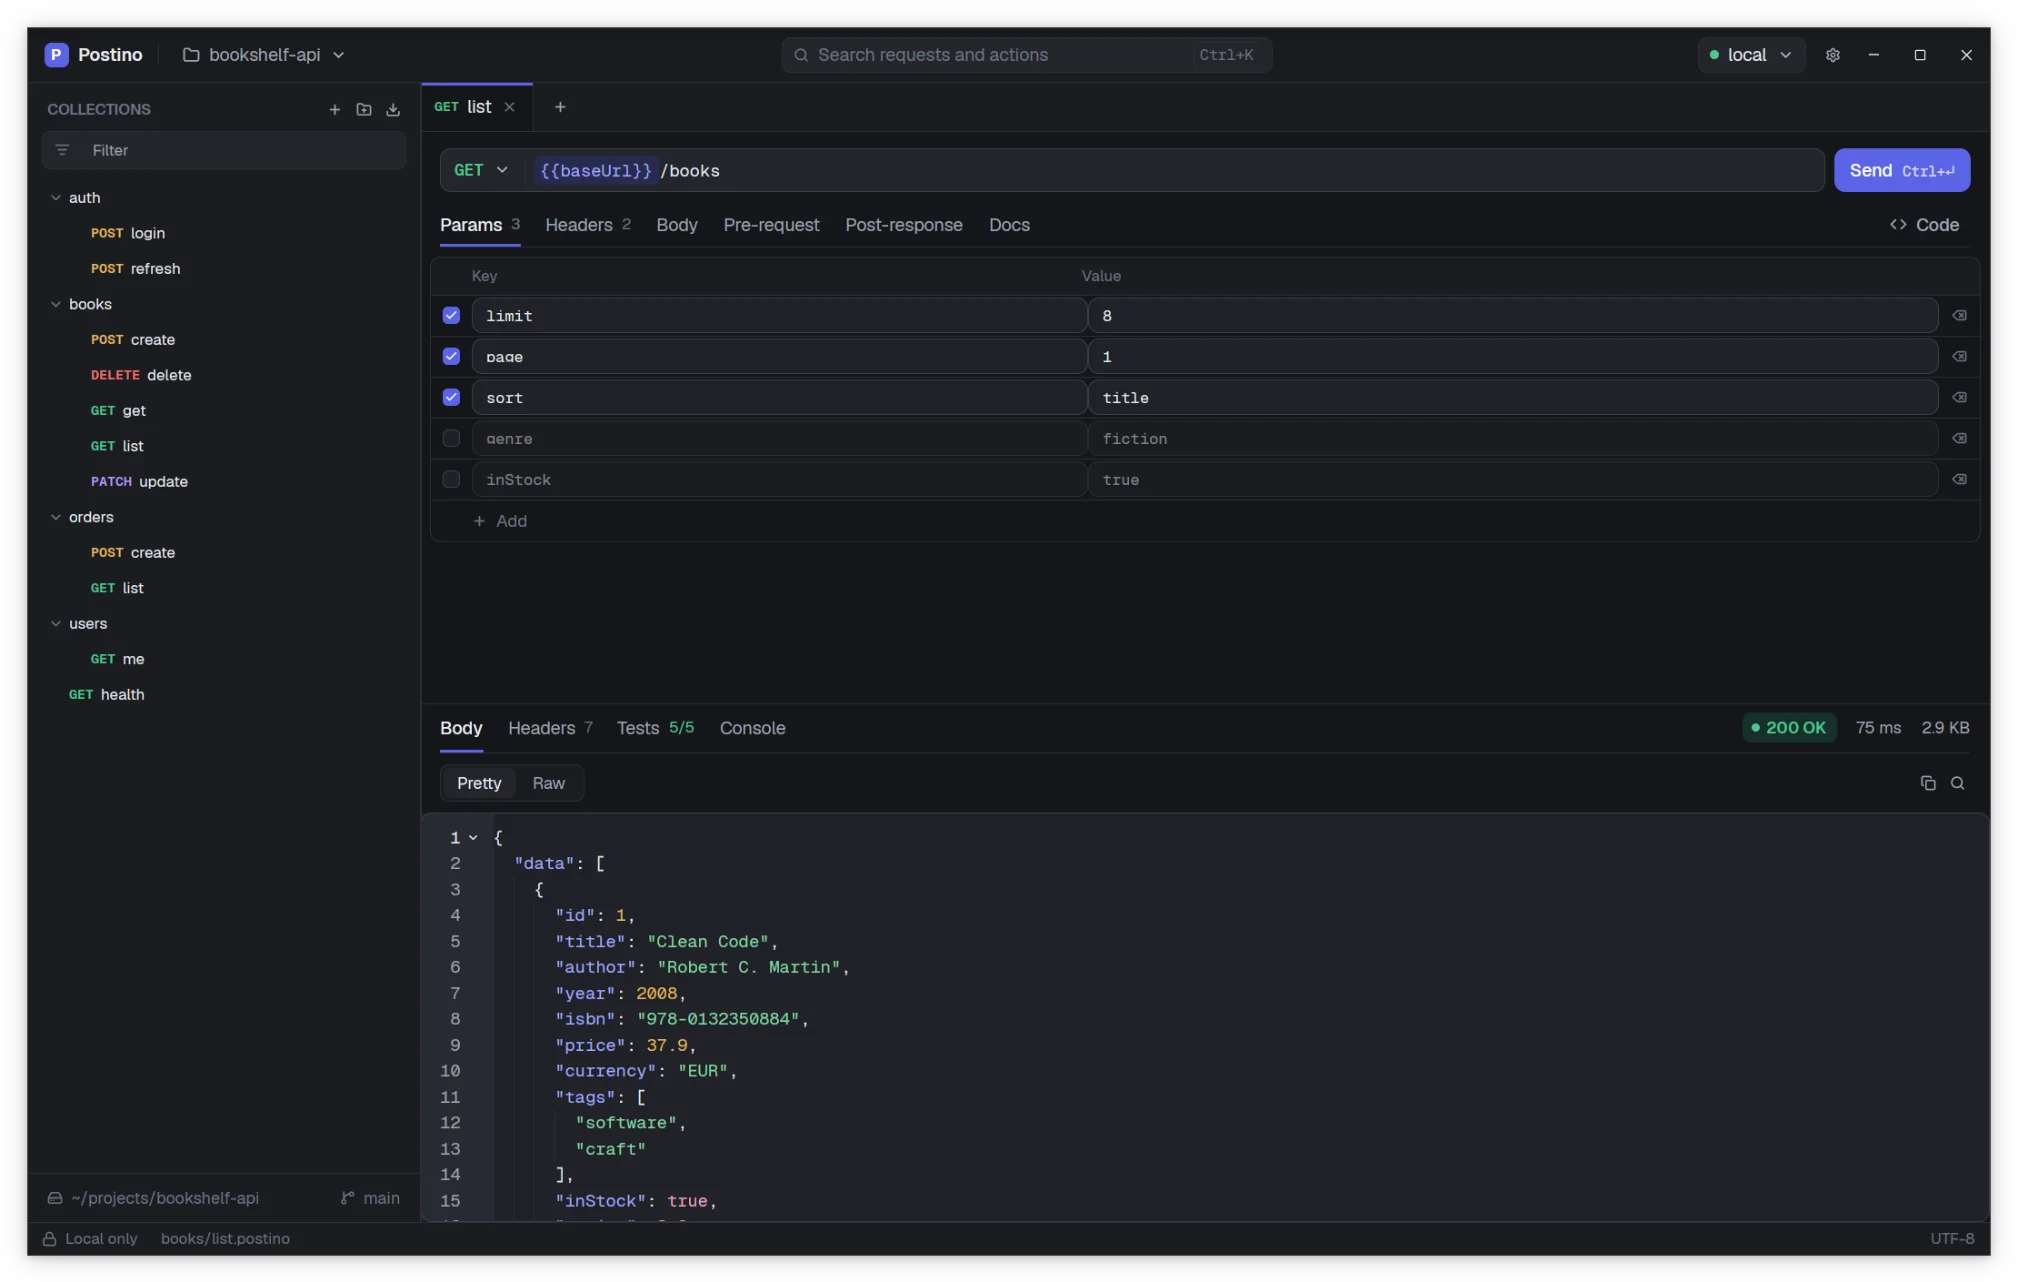Open the response Tests tab
Viewport: 2018px width, 1282px height.
655,728
